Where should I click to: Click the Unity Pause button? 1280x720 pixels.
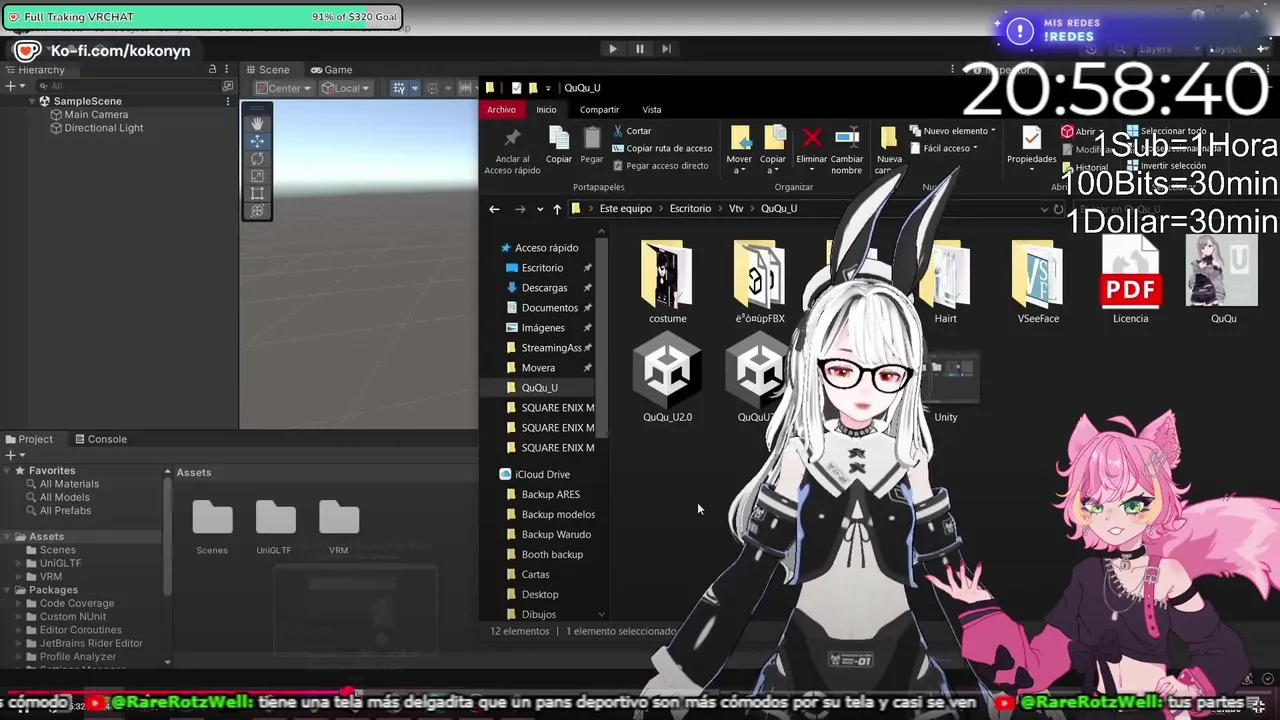(x=639, y=48)
